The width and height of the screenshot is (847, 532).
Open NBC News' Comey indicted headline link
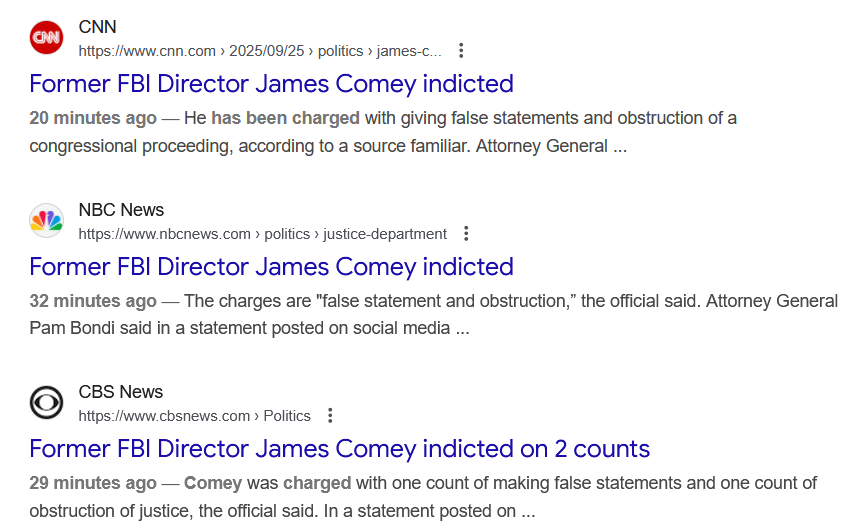[271, 266]
